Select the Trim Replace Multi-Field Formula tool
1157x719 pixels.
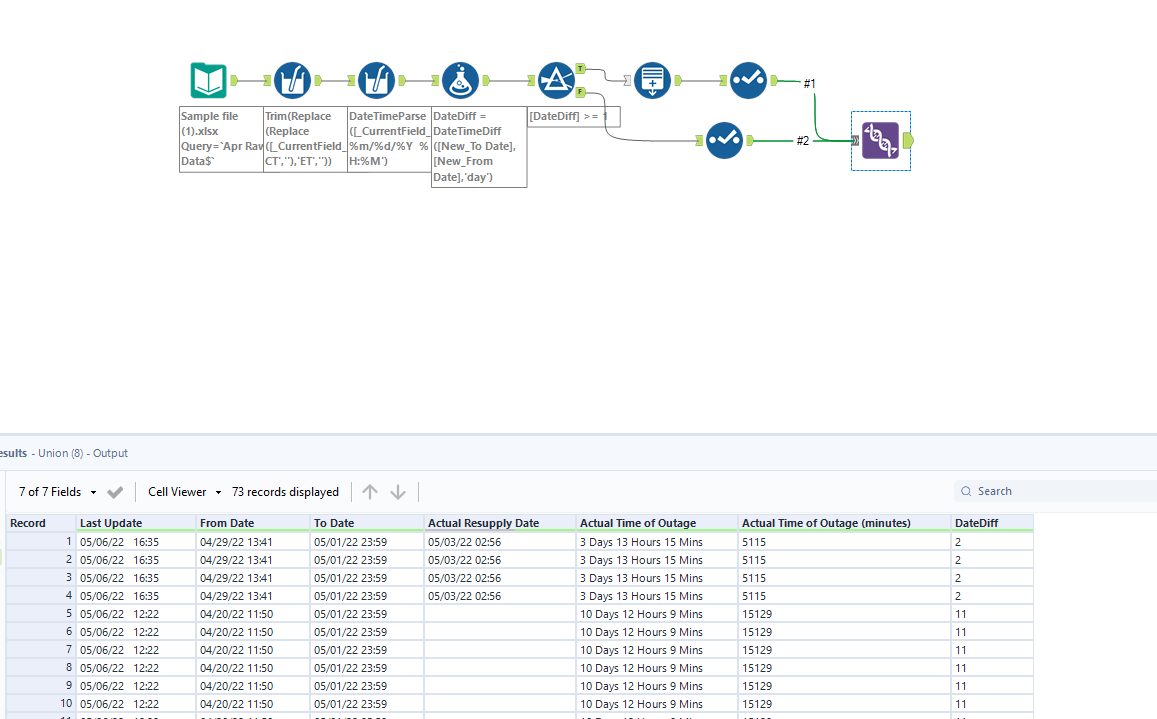(x=292, y=80)
